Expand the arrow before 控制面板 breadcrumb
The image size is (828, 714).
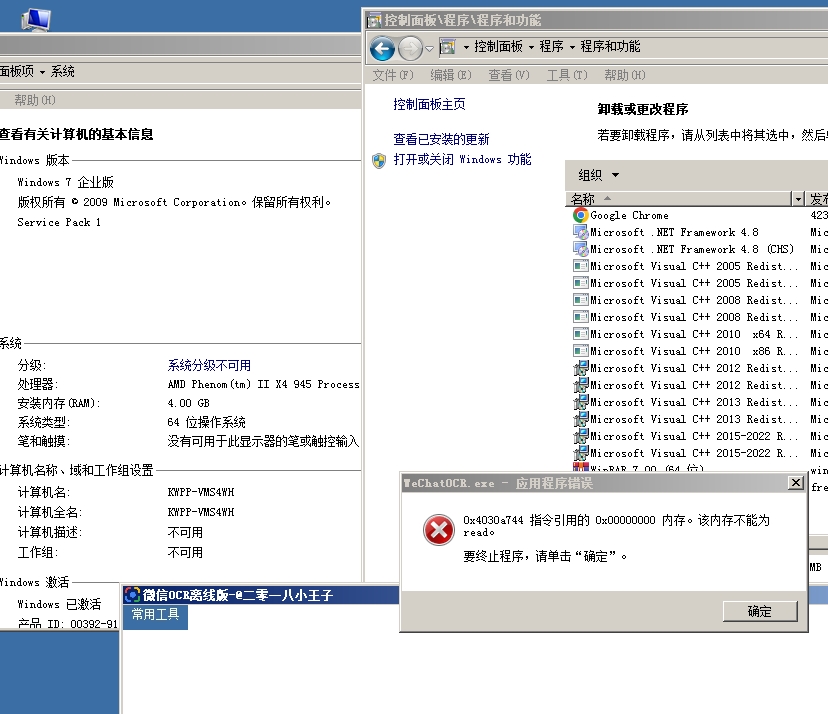pos(466,47)
